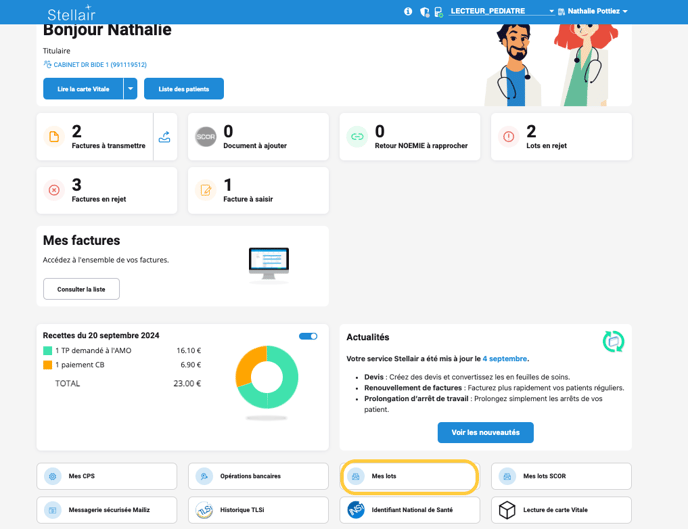Open the Facture à saisir tile
The width and height of the screenshot is (688, 529).
click(x=258, y=190)
